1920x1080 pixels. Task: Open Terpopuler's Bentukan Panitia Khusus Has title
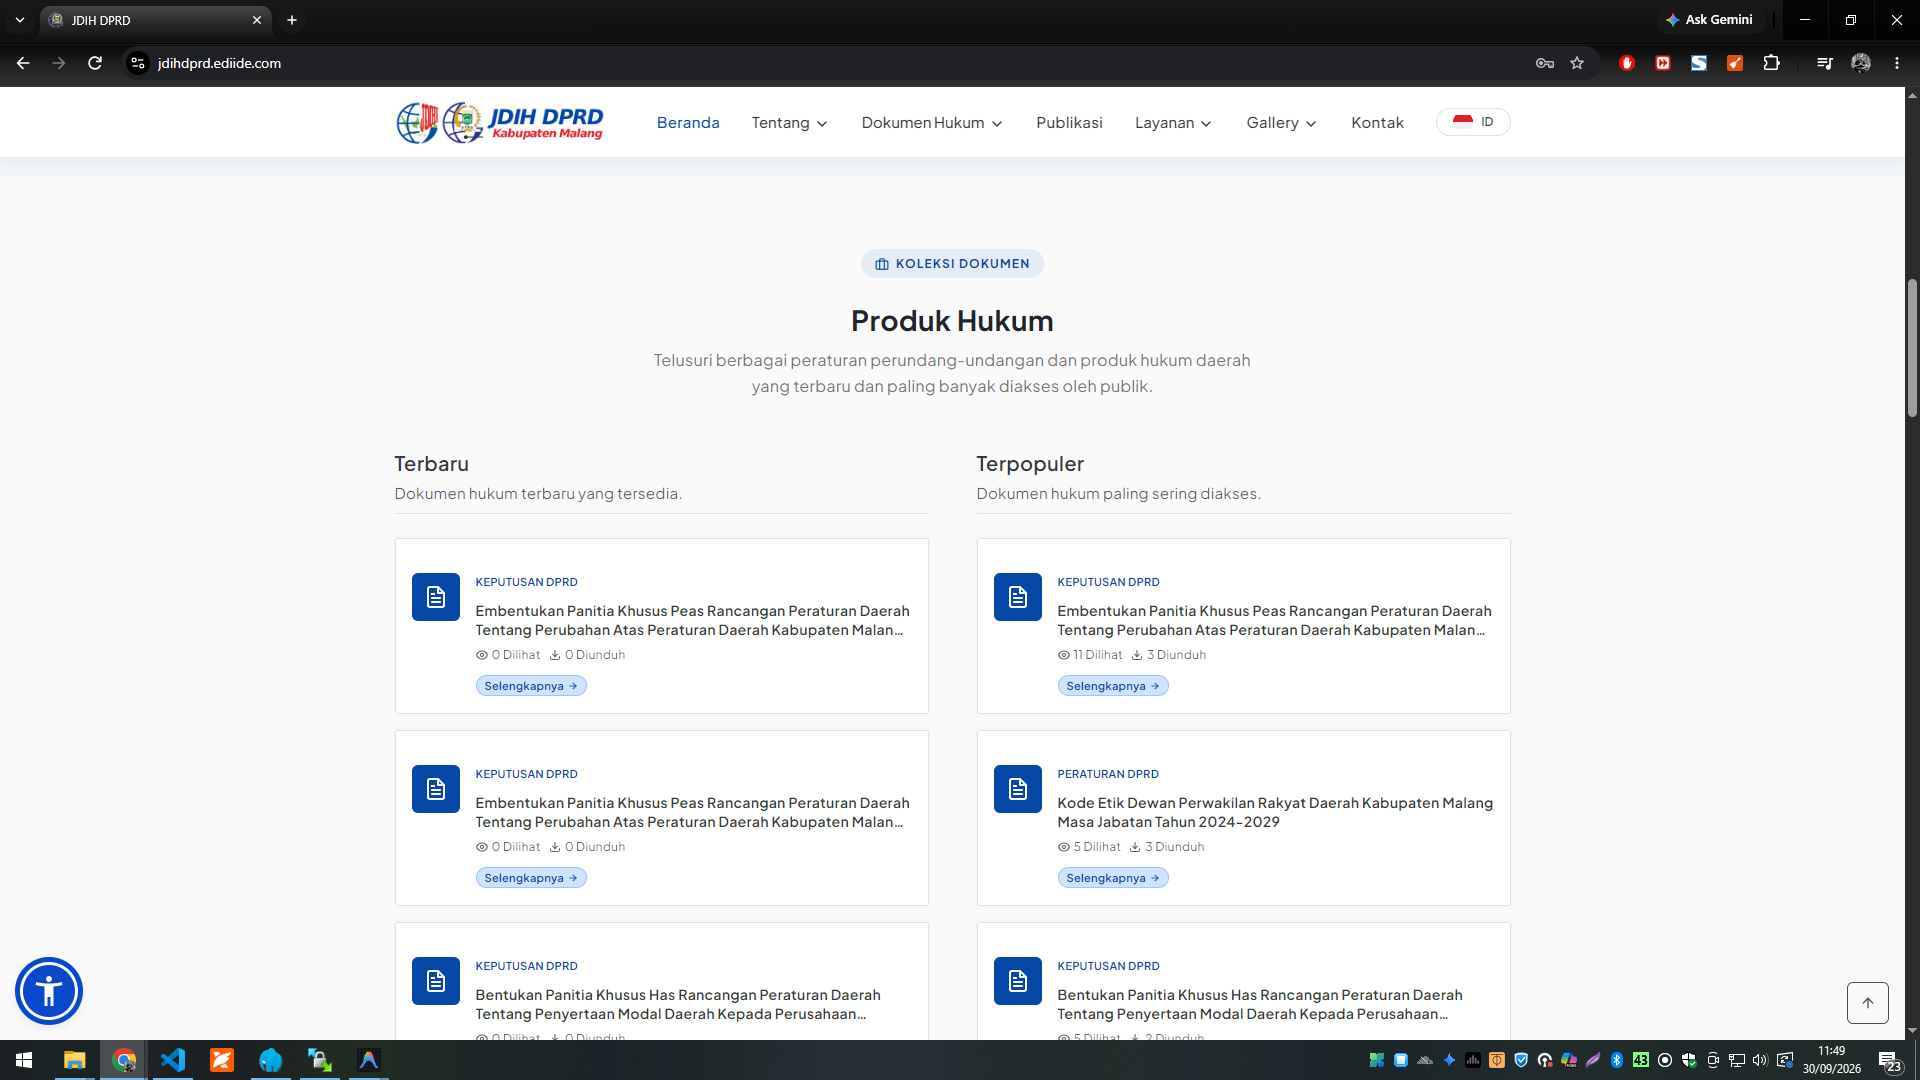1260,1004
